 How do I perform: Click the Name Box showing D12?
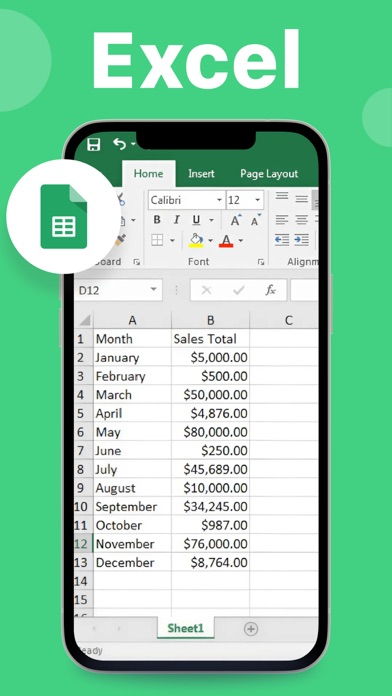click(119, 290)
